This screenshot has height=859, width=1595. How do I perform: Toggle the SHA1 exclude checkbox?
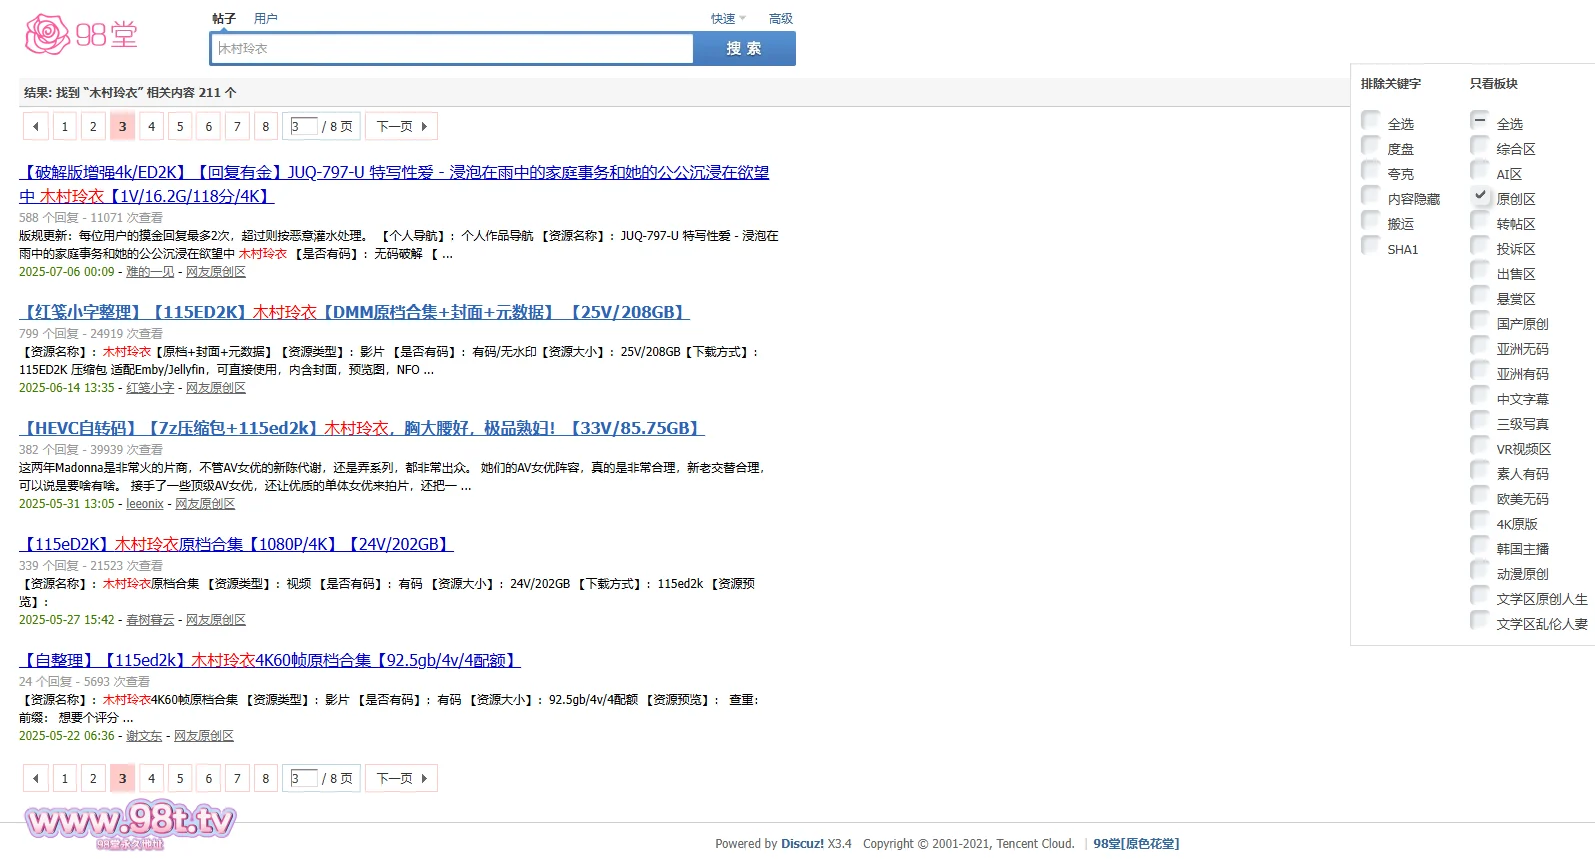click(x=1371, y=246)
